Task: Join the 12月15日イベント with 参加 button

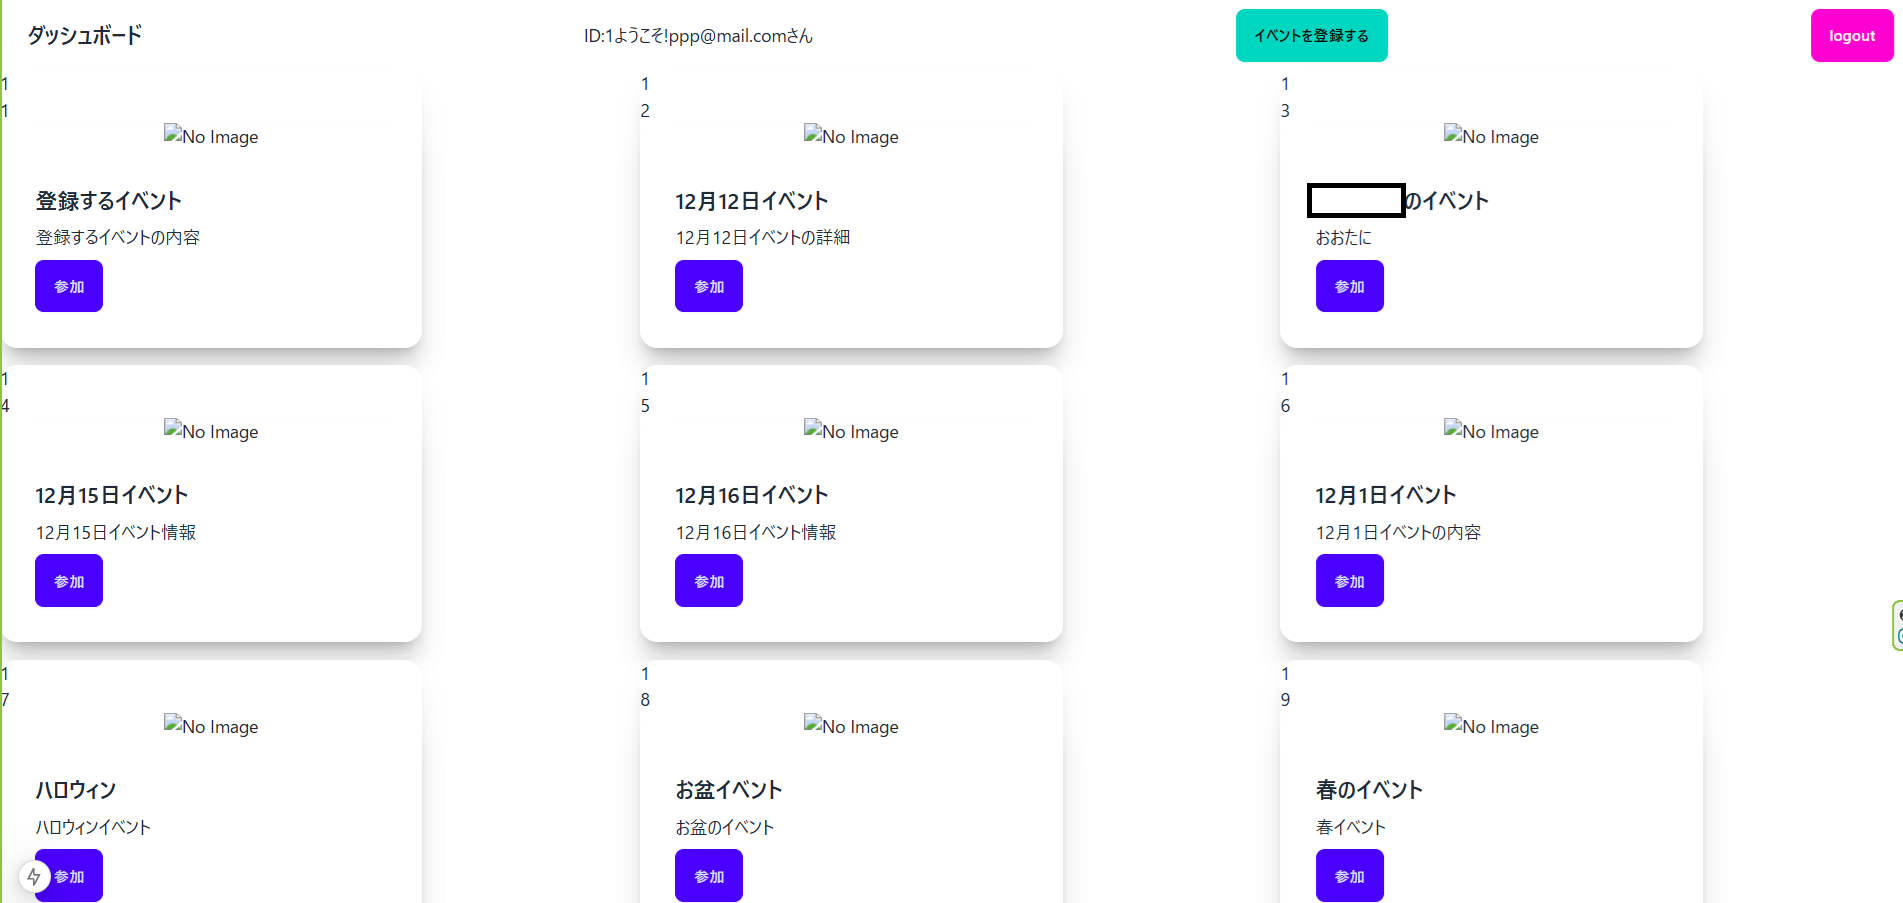Action: [69, 581]
